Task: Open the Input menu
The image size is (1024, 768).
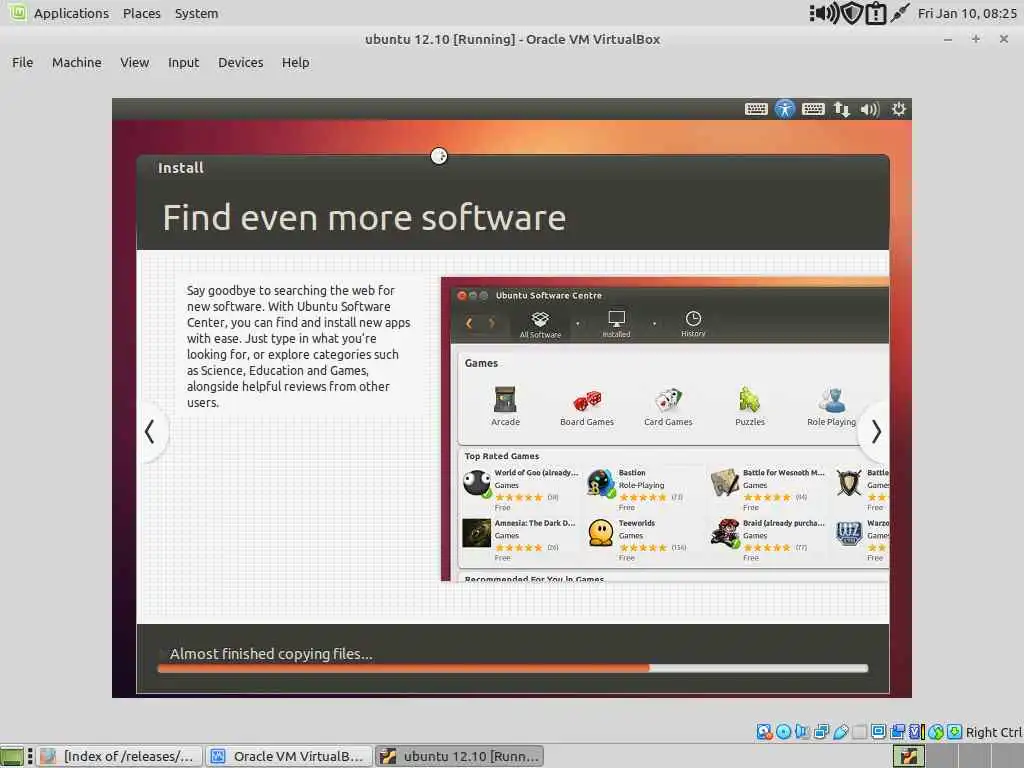Action: (x=183, y=63)
